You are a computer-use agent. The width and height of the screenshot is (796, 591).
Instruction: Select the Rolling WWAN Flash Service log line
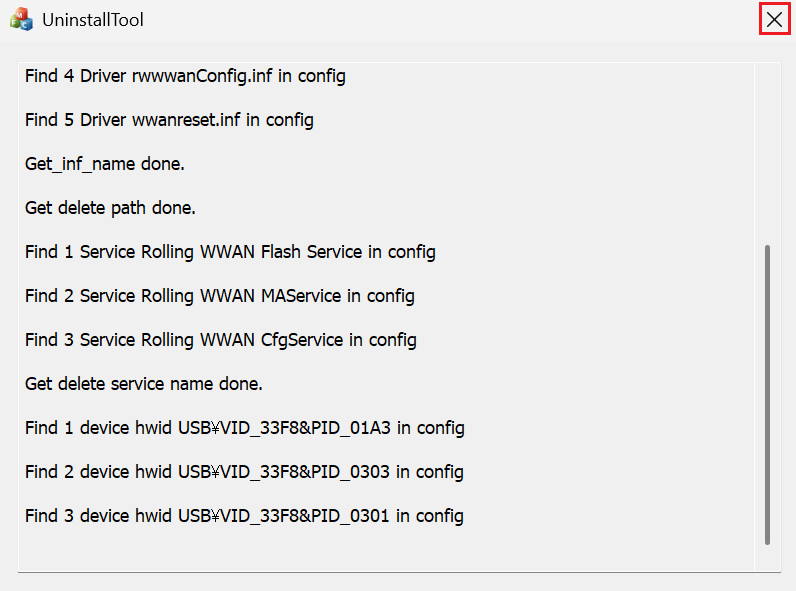pos(230,252)
